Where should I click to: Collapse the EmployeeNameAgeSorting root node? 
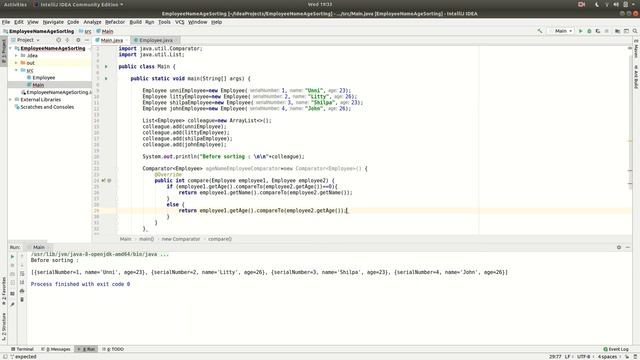point(11,48)
